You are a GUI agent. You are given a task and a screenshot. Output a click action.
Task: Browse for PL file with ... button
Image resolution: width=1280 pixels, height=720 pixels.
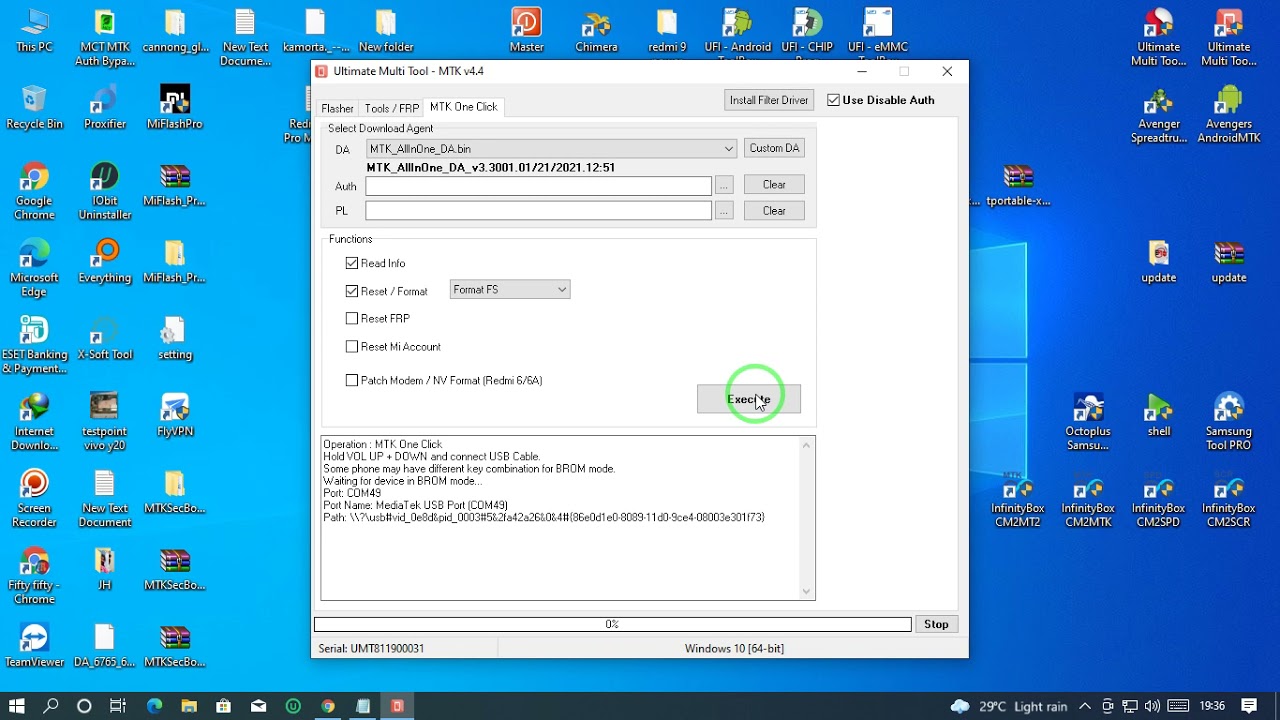724,211
